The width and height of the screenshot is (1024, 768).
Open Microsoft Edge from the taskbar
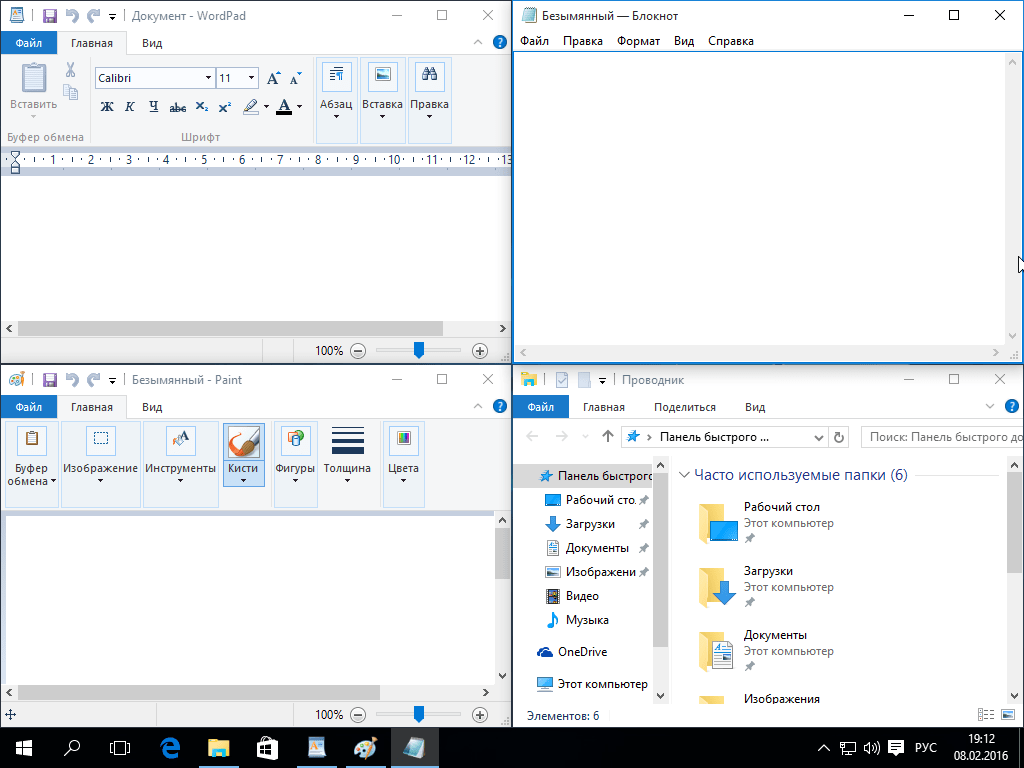[x=170, y=747]
